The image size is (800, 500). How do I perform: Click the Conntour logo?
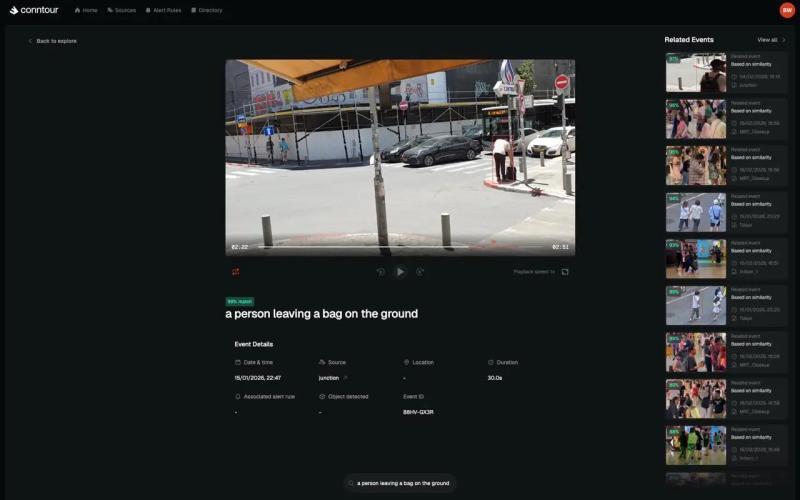coord(34,10)
